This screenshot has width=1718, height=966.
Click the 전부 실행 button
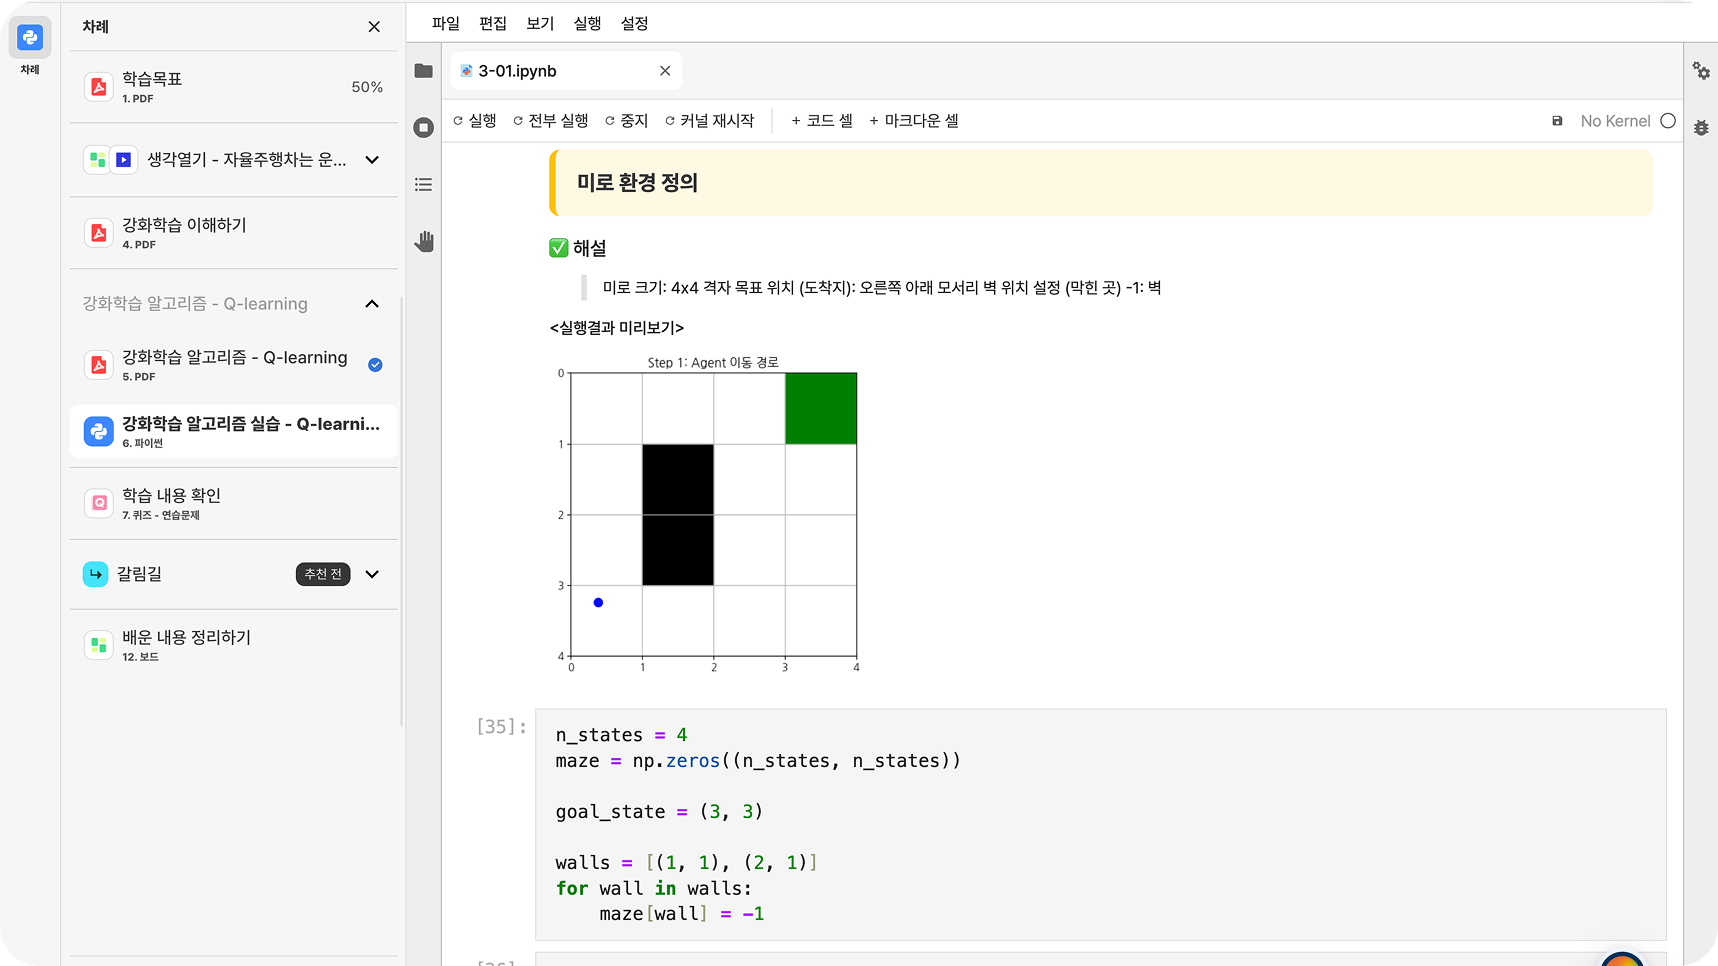550,121
